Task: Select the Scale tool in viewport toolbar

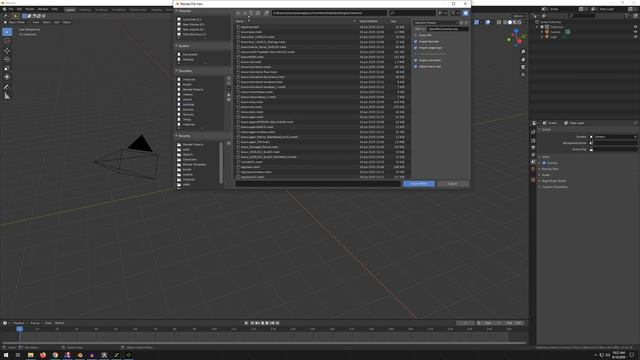Action: (7, 68)
